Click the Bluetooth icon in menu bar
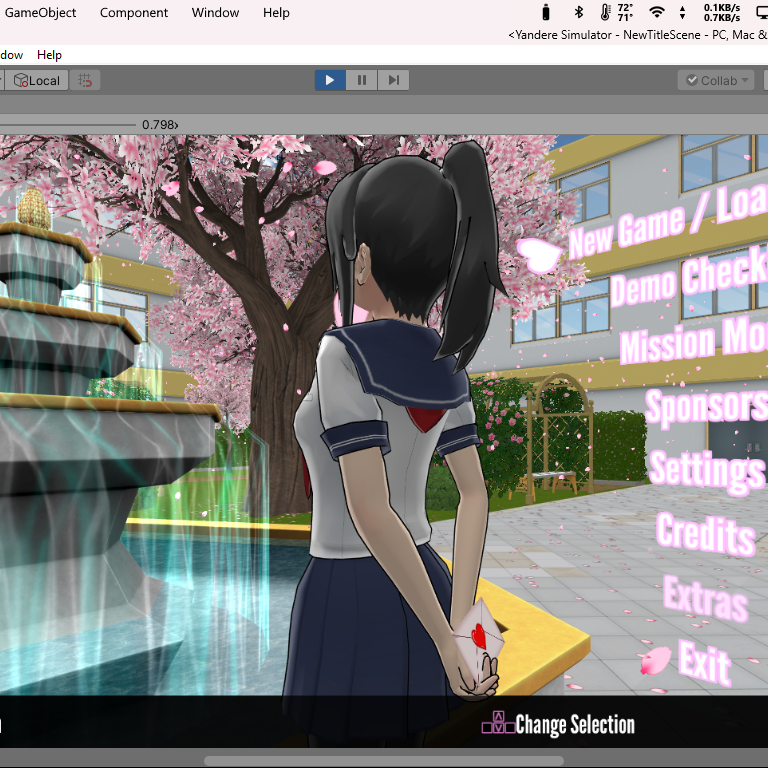This screenshot has width=768, height=768. pos(578,12)
